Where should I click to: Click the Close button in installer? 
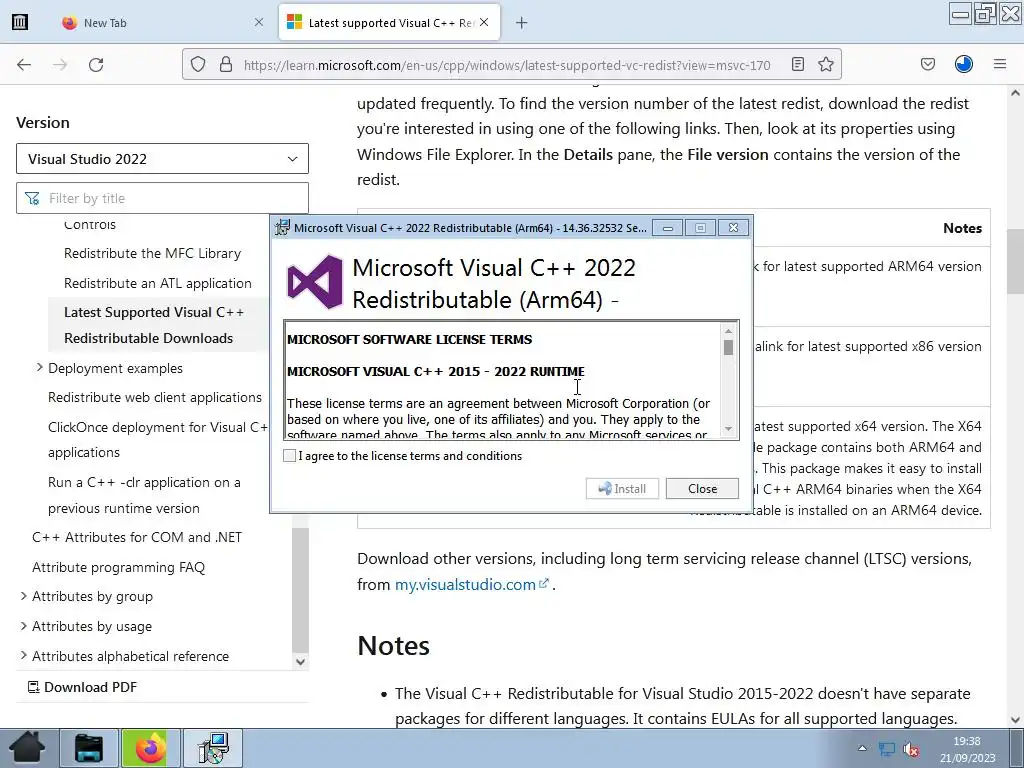tap(702, 488)
